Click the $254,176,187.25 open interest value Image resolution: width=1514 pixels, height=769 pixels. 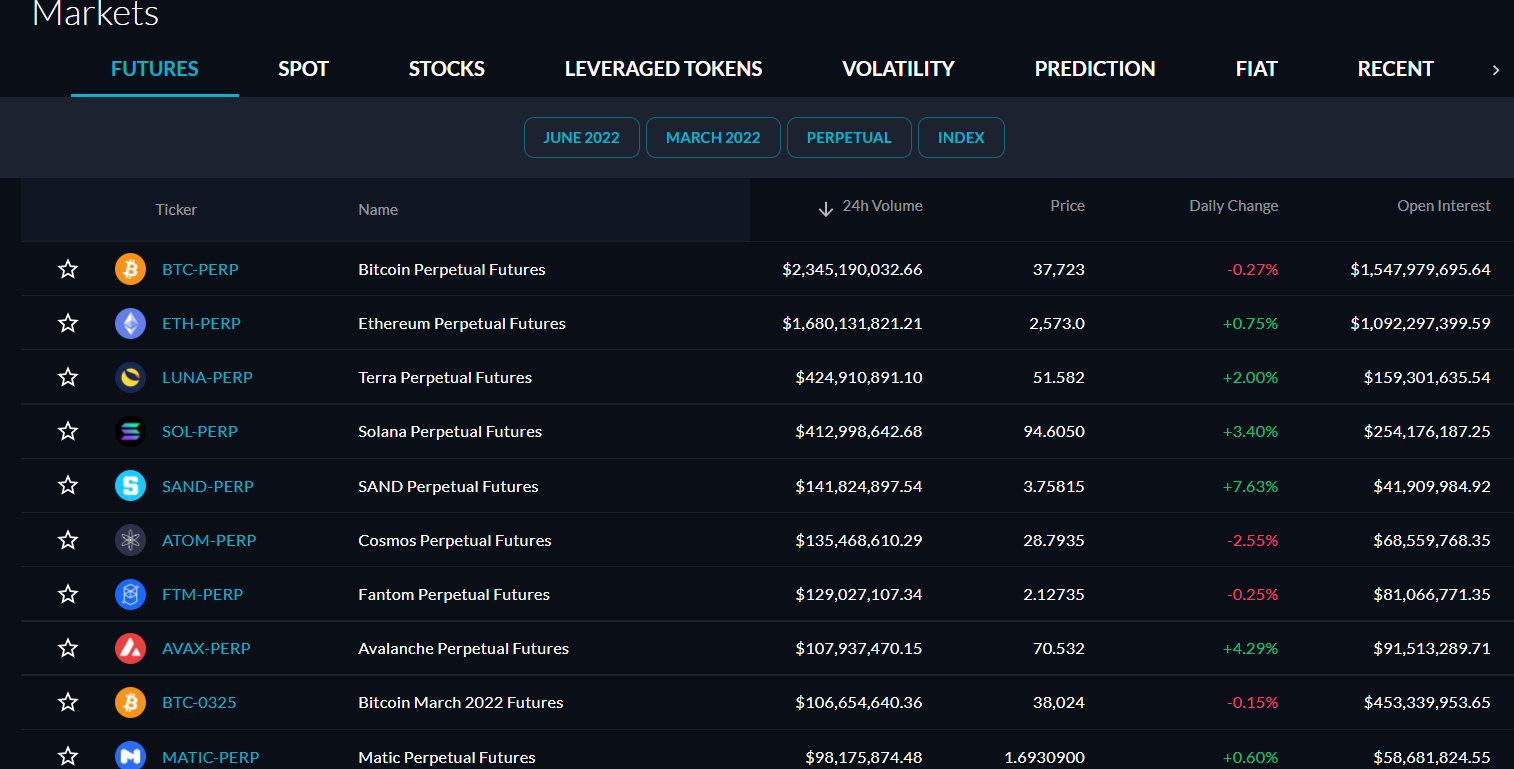(1427, 431)
